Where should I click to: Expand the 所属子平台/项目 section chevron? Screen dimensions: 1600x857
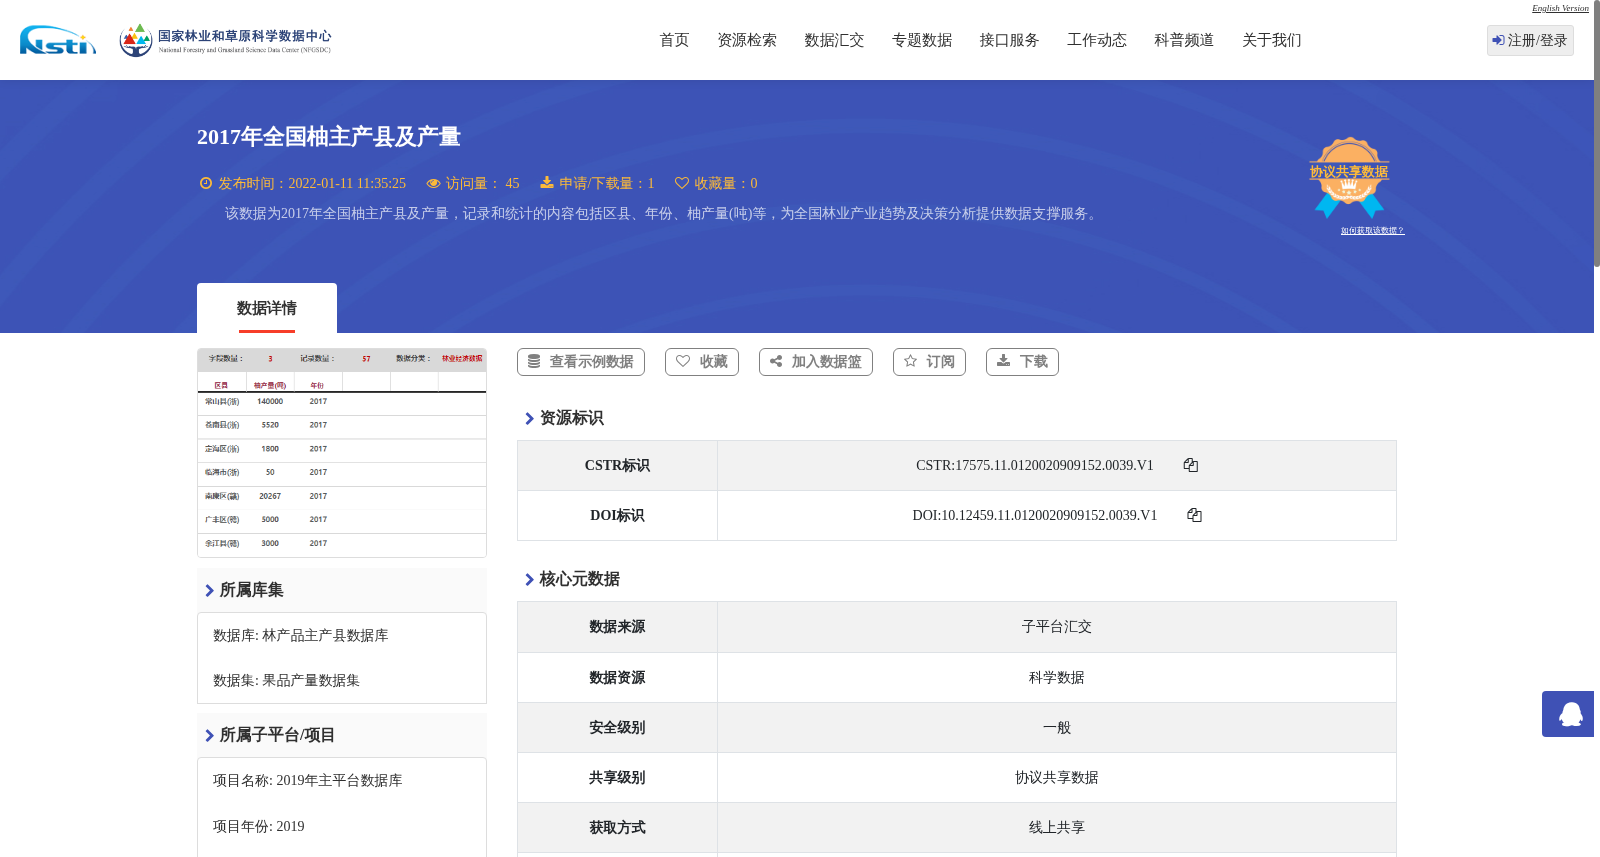tap(209, 735)
